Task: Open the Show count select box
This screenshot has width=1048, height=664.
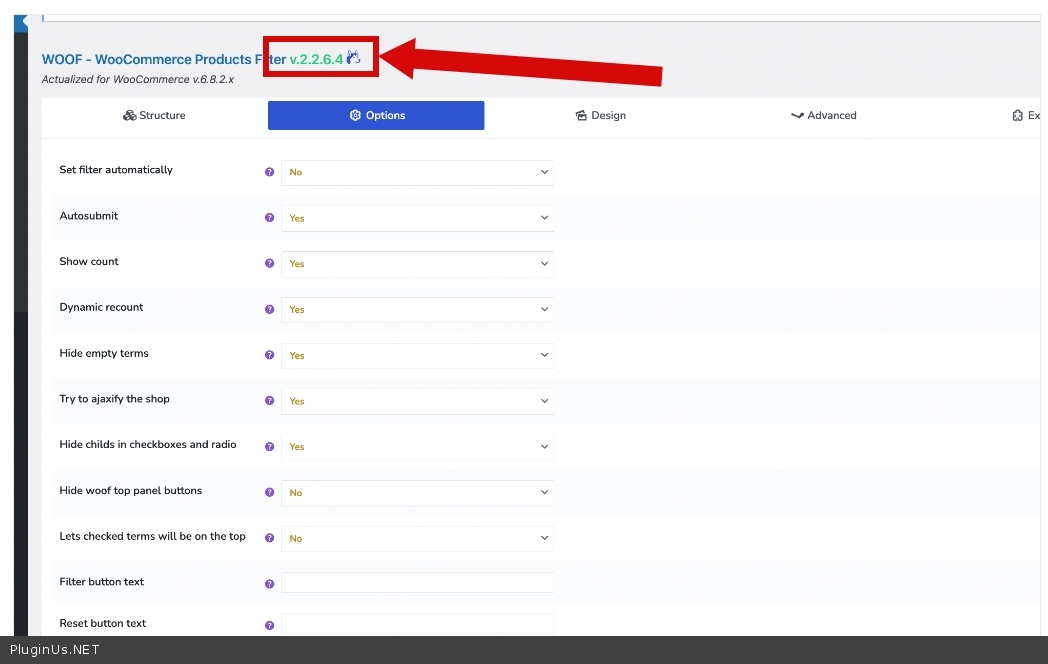Action: pos(417,264)
